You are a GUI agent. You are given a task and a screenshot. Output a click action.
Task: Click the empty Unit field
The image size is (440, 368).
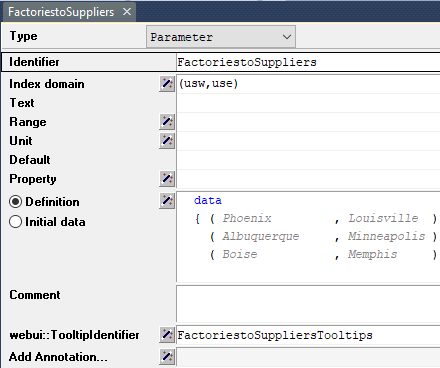click(x=308, y=141)
